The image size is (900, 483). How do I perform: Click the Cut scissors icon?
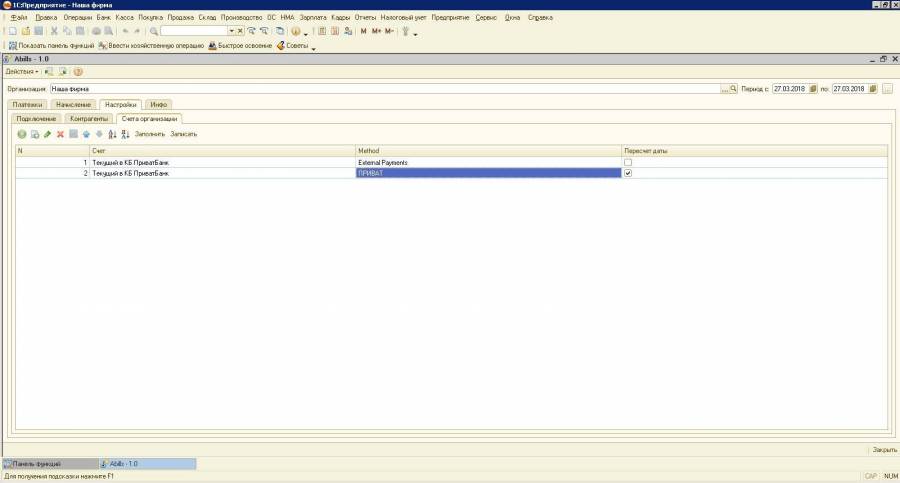[x=54, y=31]
